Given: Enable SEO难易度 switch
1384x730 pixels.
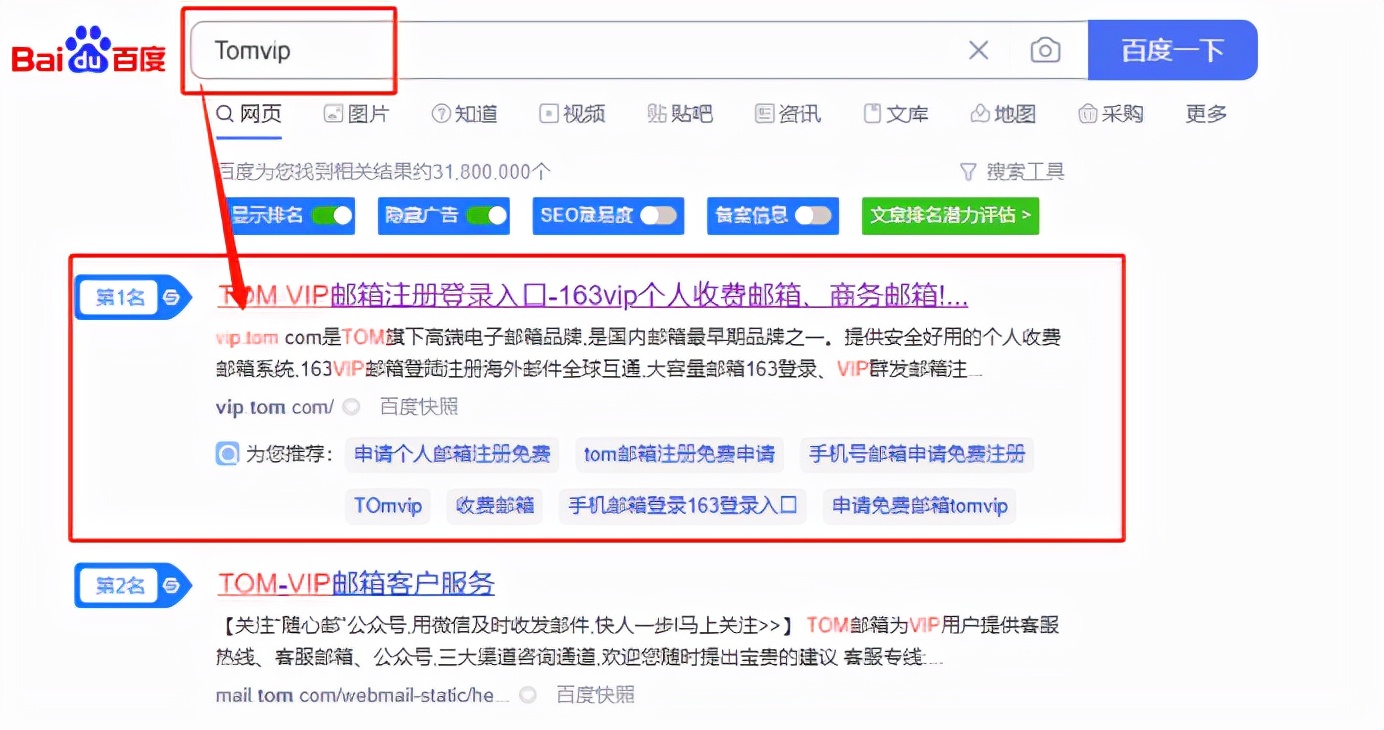Looking at the screenshot, I should [x=659, y=215].
